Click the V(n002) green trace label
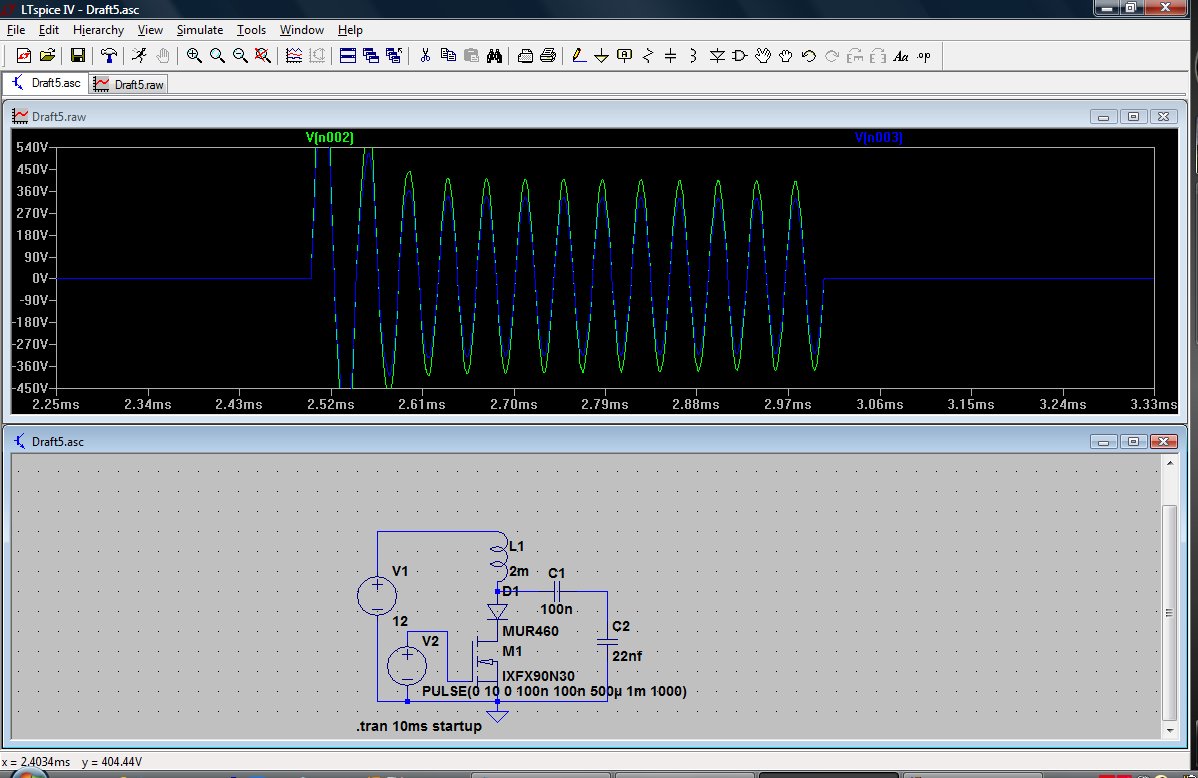Image resolution: width=1198 pixels, height=778 pixels. coord(330,138)
